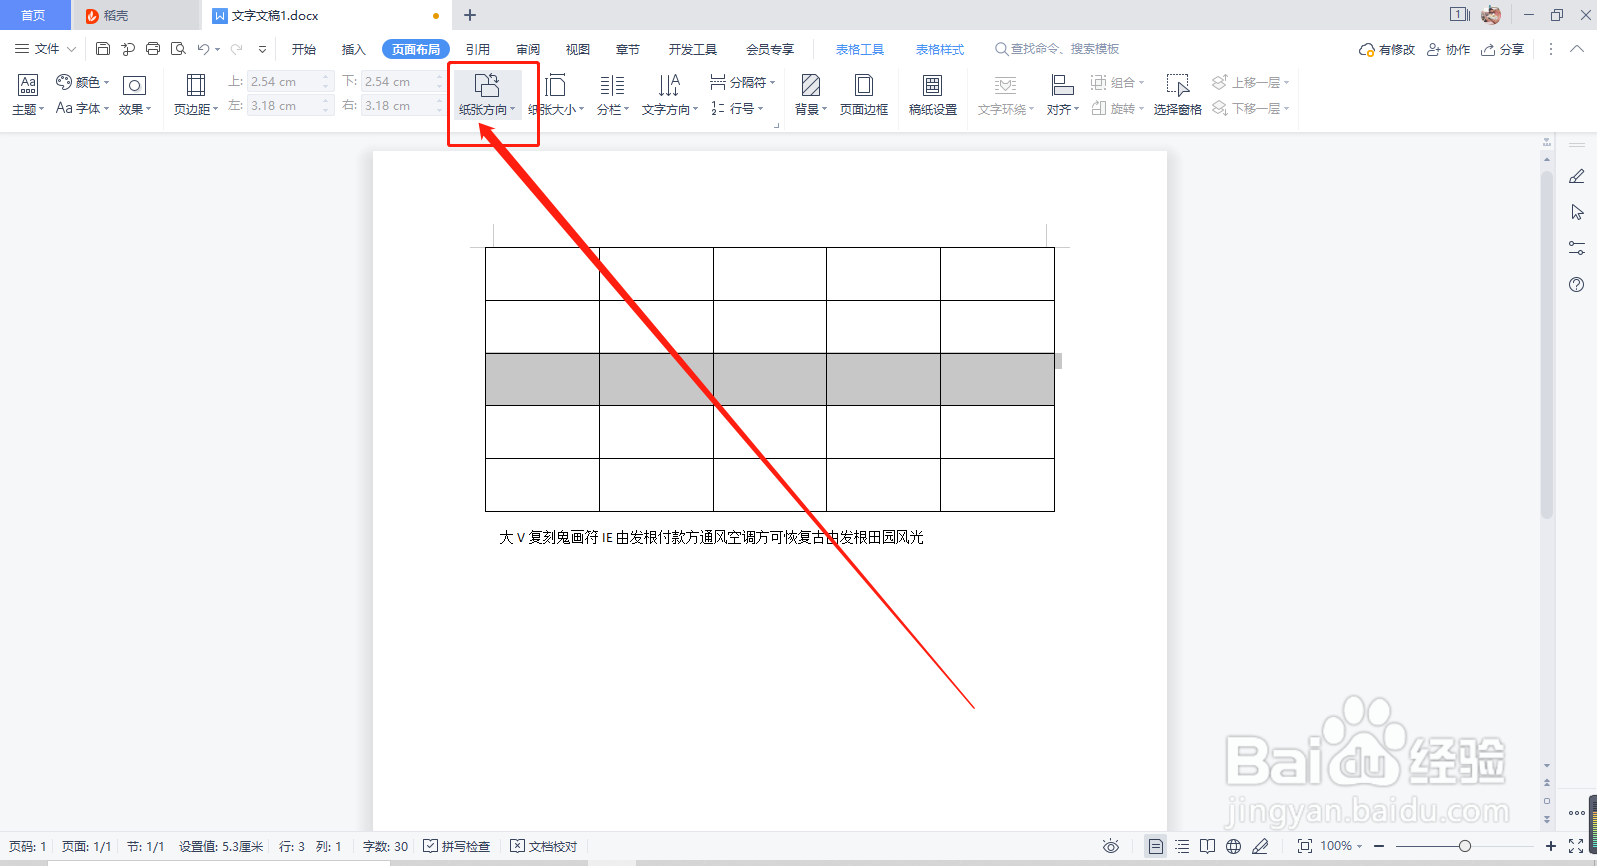The image size is (1597, 866).
Task: Click the print icon in quick toolbar
Action: [153, 48]
